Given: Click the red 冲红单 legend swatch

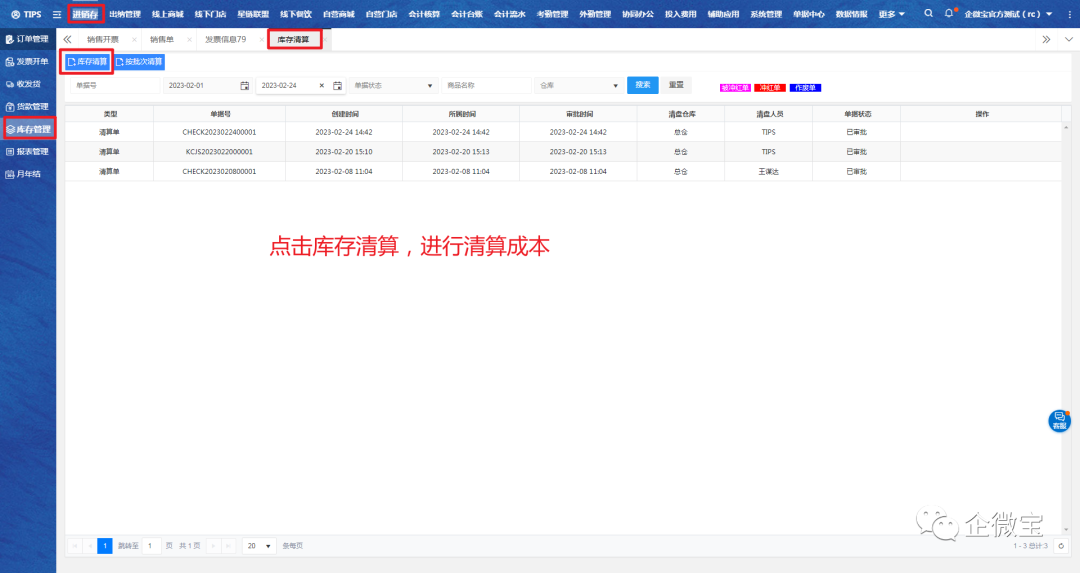Looking at the screenshot, I should [769, 88].
